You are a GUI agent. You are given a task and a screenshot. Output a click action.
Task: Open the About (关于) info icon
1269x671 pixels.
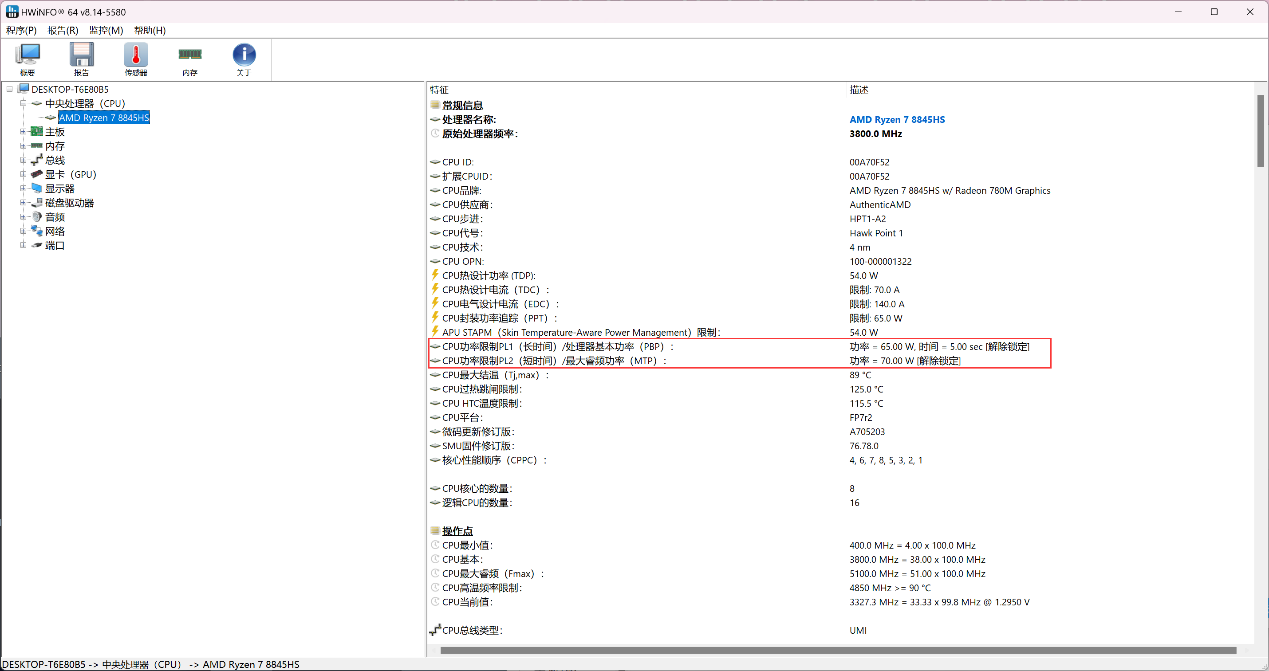pos(244,58)
